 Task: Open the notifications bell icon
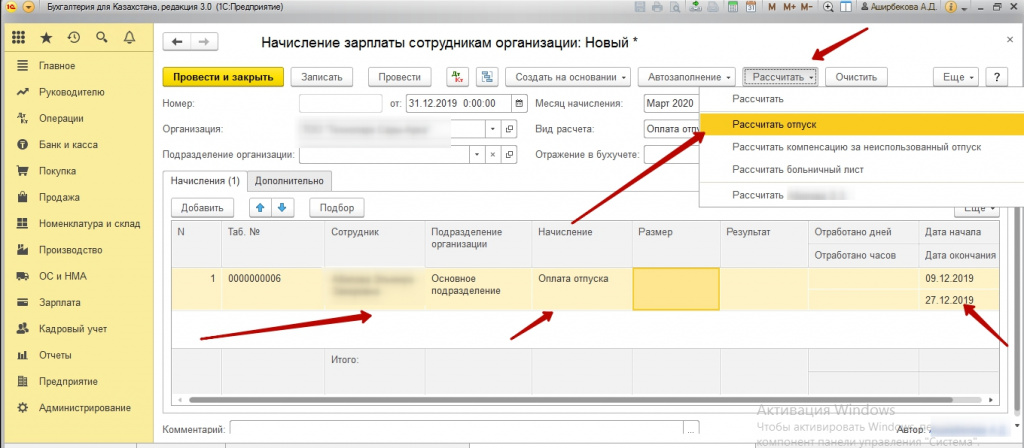[129, 38]
